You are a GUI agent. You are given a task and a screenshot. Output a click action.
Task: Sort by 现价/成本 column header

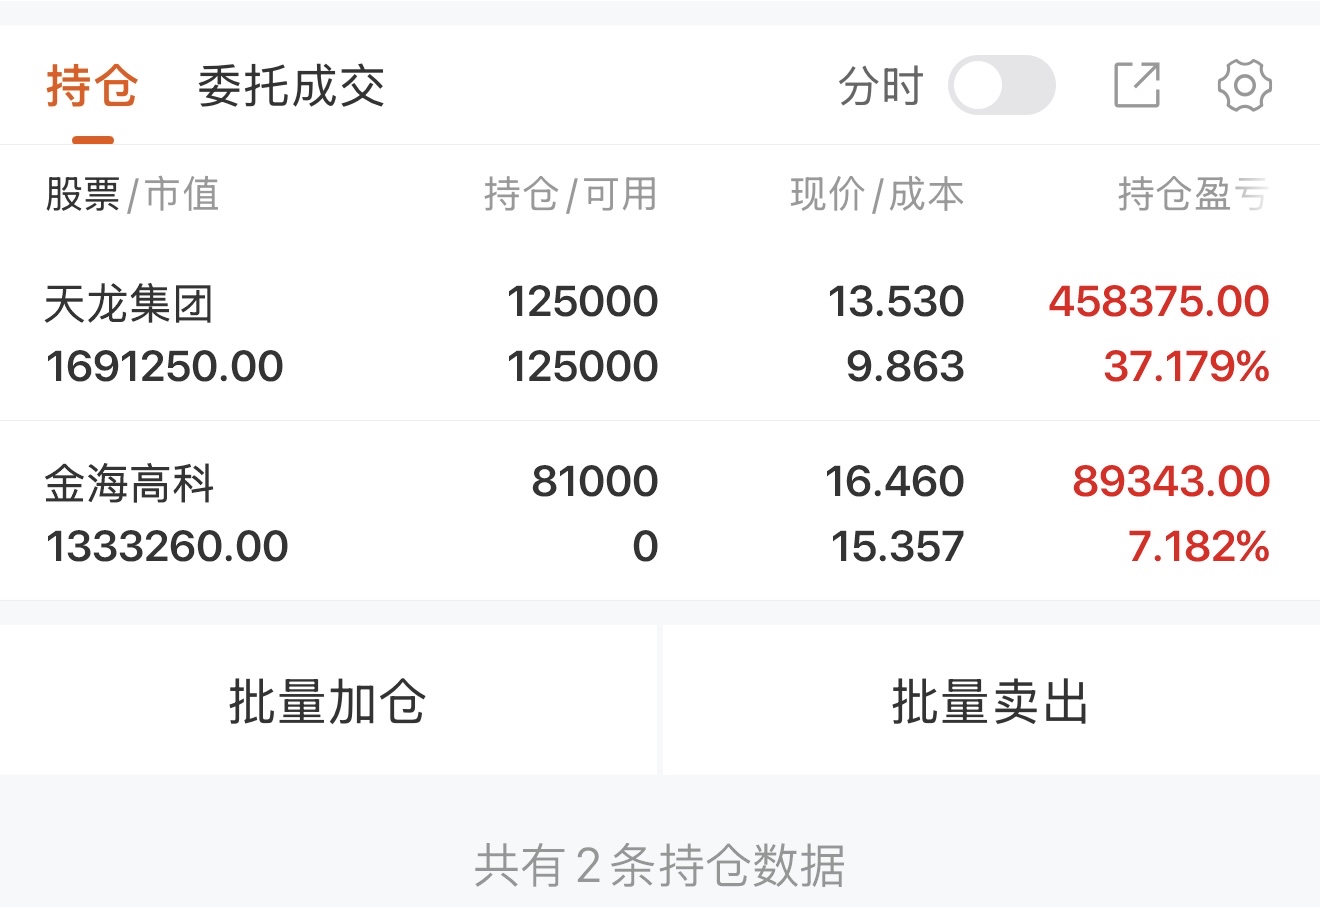pos(876,194)
